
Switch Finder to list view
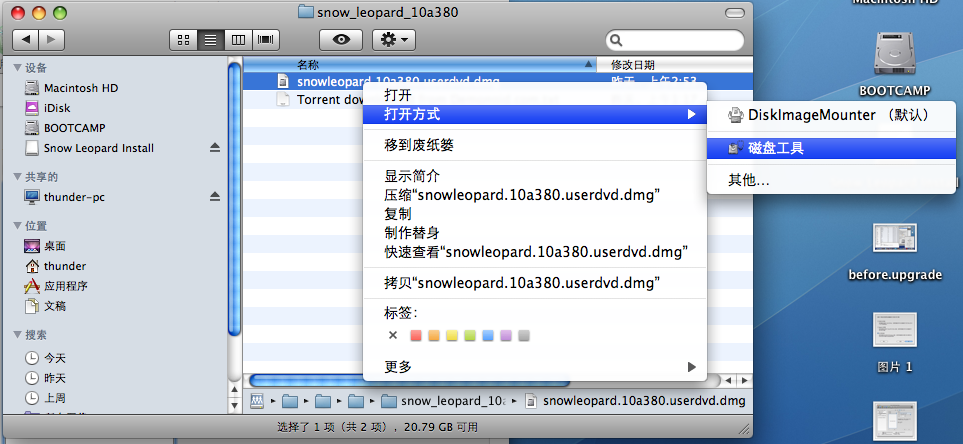coord(211,40)
